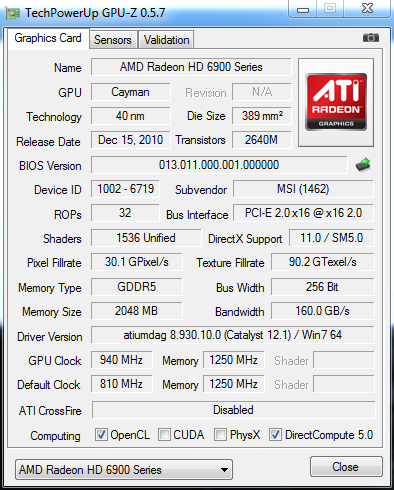This screenshot has height=490, width=394.
Task: Click the Driver Version field
Action: coord(233,335)
